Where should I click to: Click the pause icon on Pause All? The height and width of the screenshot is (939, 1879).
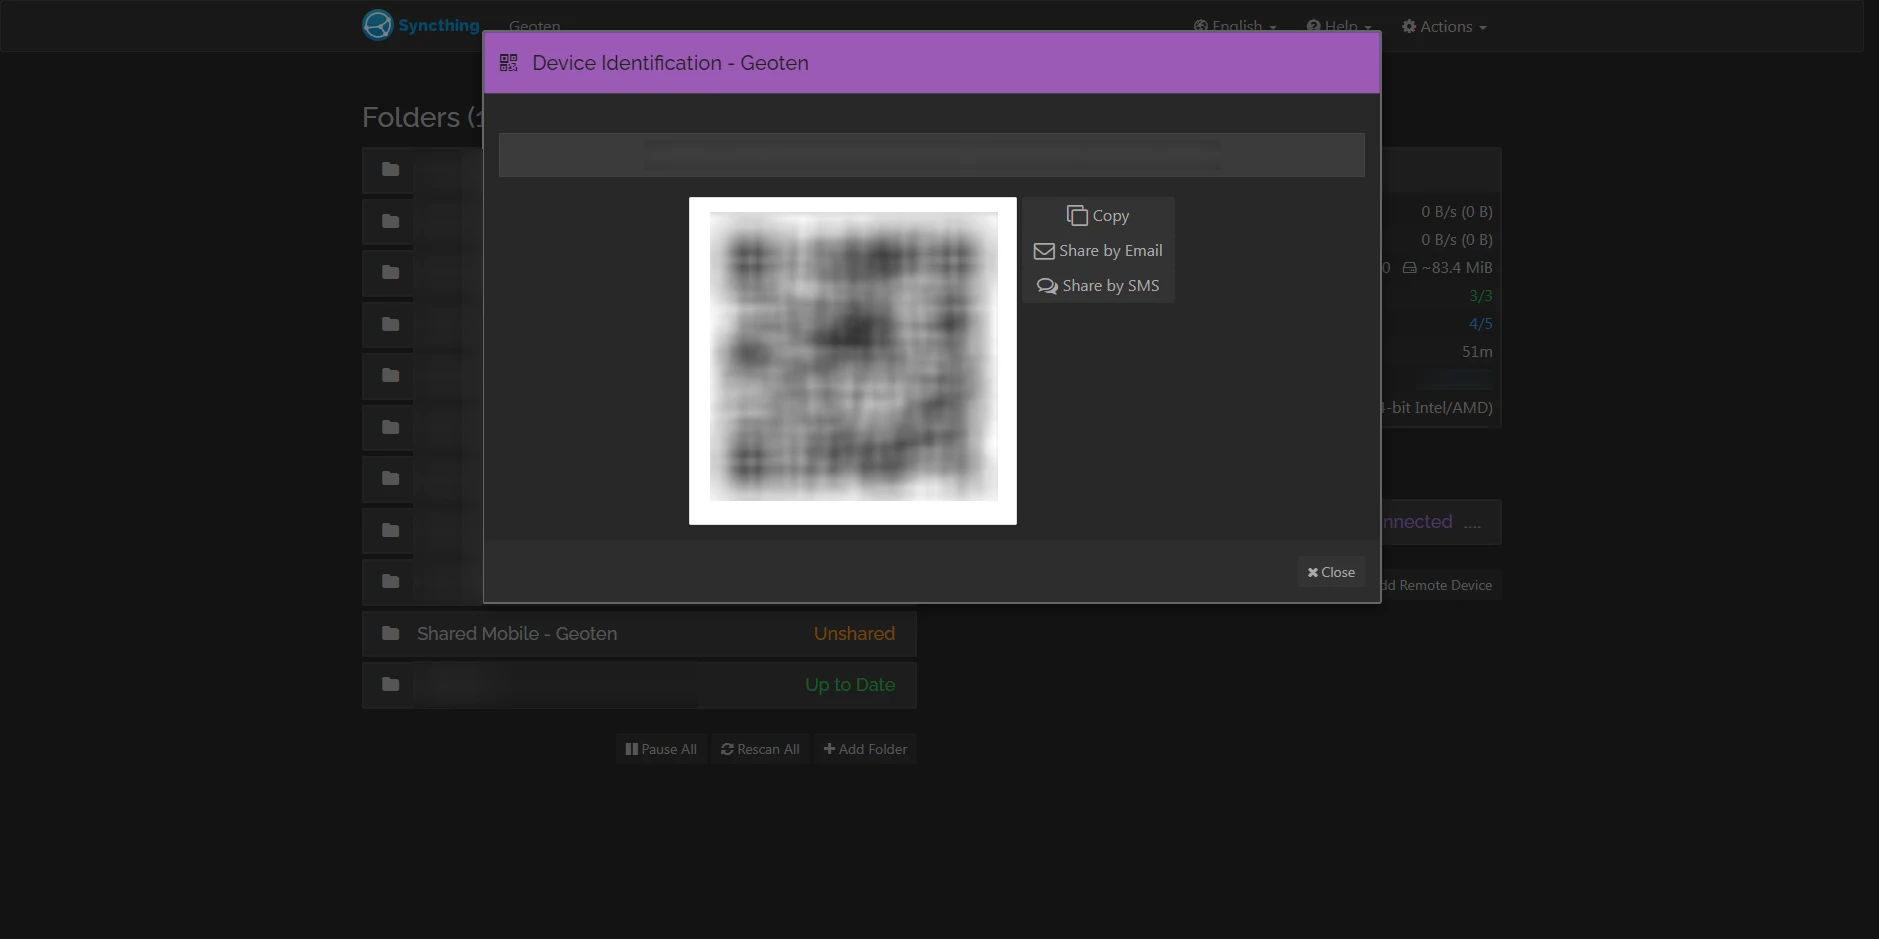click(x=632, y=748)
